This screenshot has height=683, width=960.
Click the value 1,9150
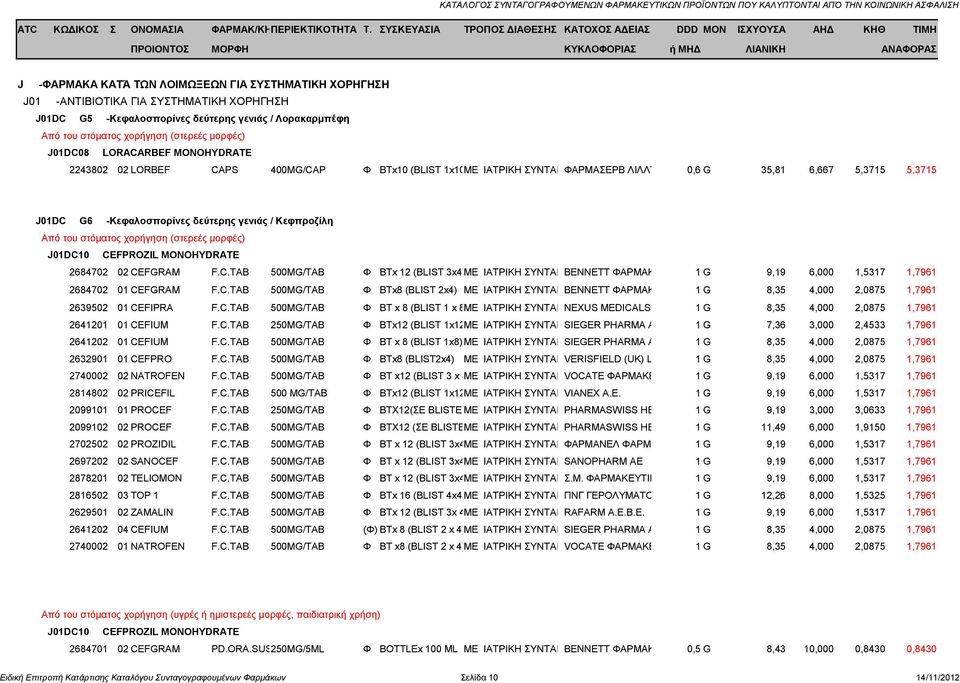click(870, 427)
